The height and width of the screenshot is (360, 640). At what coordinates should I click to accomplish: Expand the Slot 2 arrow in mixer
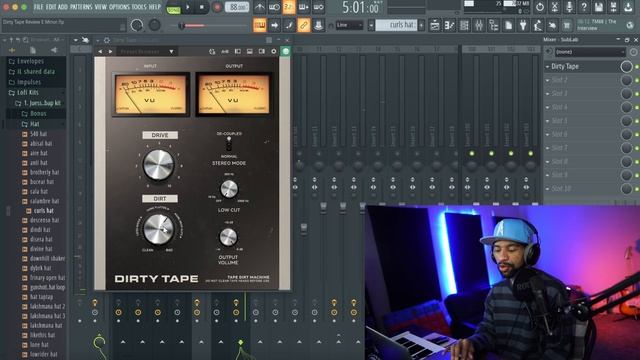(x=547, y=80)
